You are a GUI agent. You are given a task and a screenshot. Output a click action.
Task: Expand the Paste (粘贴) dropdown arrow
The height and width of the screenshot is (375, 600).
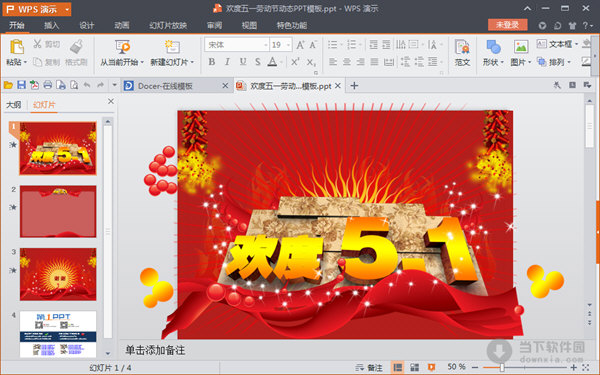[25, 62]
